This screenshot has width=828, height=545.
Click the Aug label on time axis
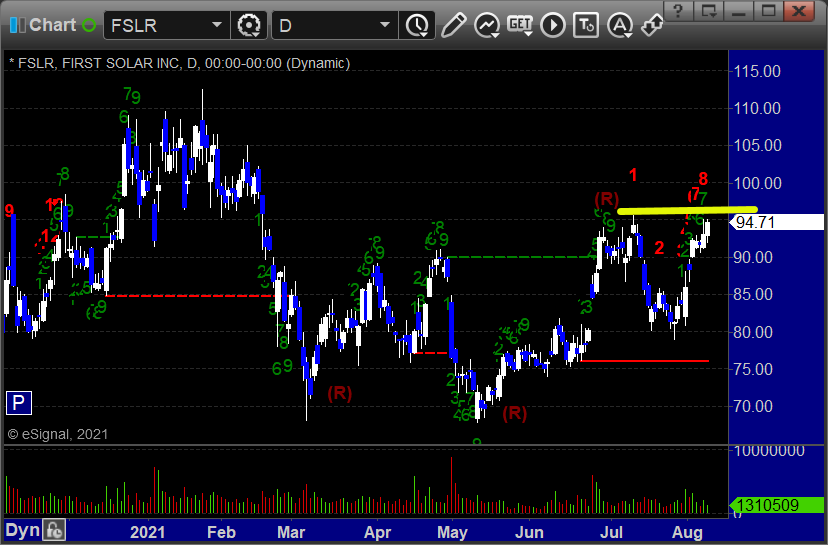point(687,532)
